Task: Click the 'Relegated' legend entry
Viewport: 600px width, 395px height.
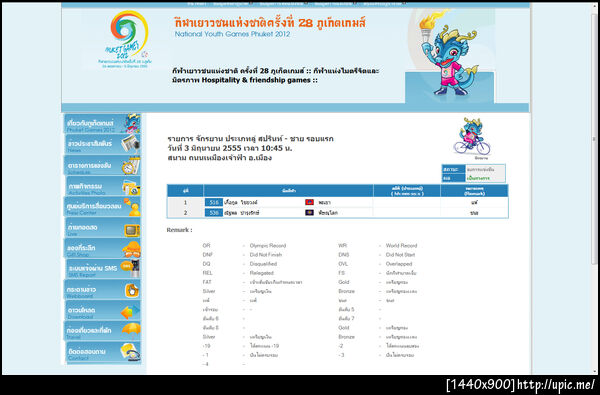Action: click(x=262, y=273)
